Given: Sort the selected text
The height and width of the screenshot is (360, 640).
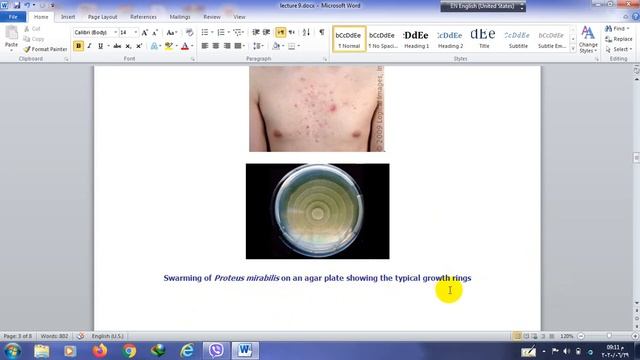Looking at the screenshot, I should click(306, 32).
